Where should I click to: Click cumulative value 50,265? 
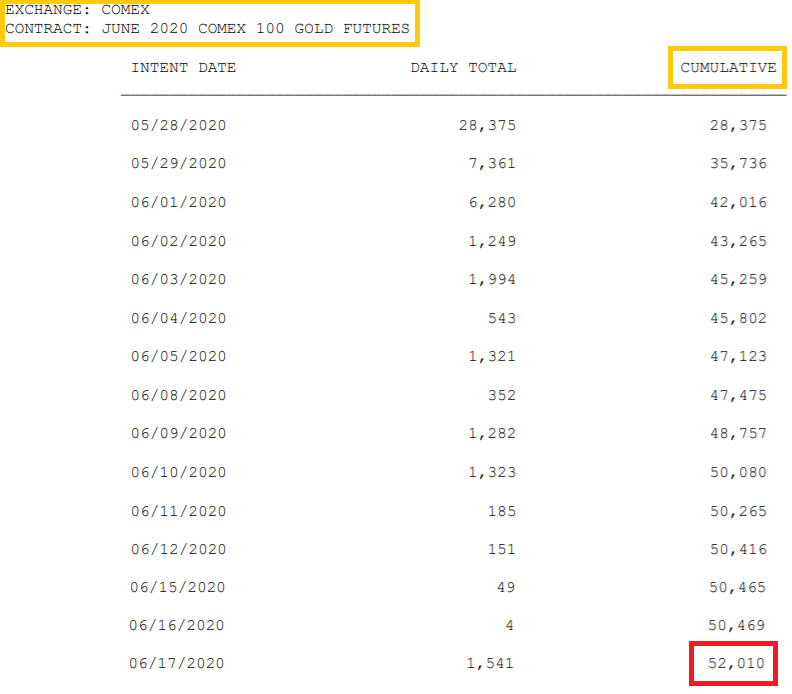(738, 511)
